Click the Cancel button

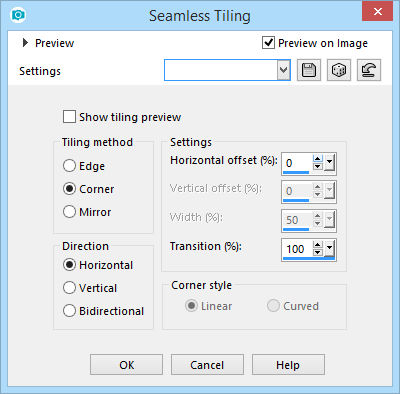207,365
